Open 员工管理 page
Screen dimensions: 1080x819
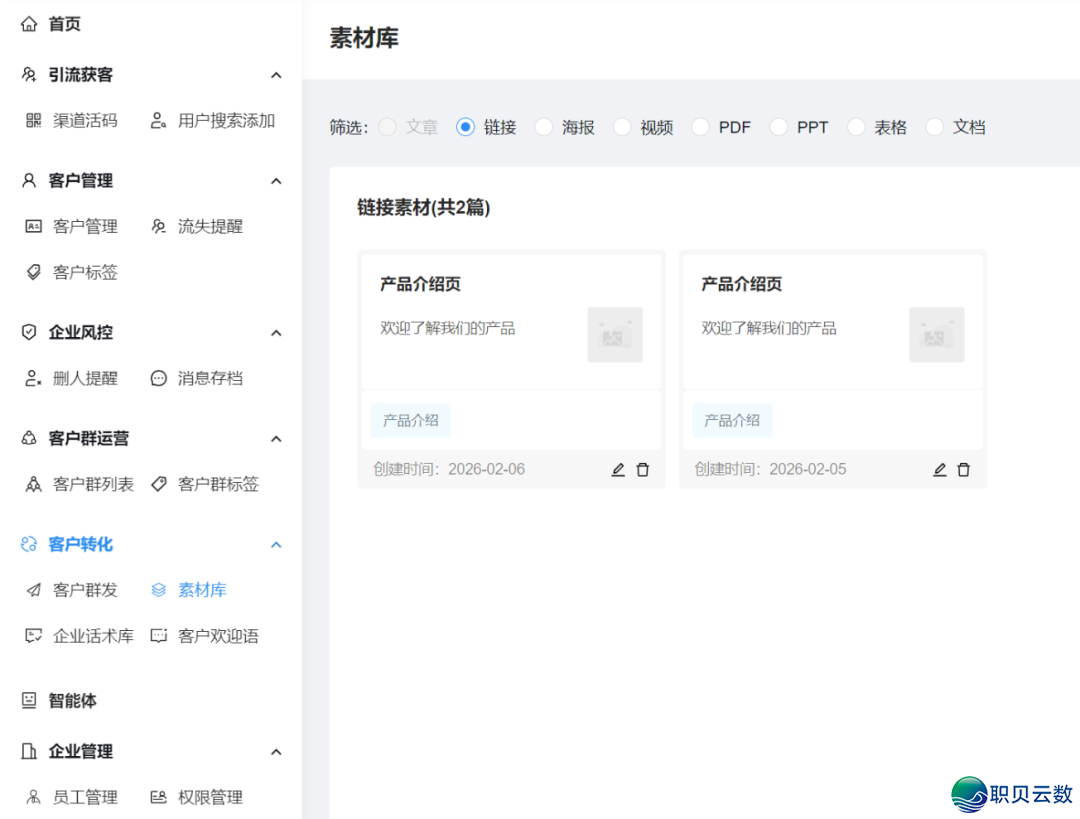click(87, 797)
